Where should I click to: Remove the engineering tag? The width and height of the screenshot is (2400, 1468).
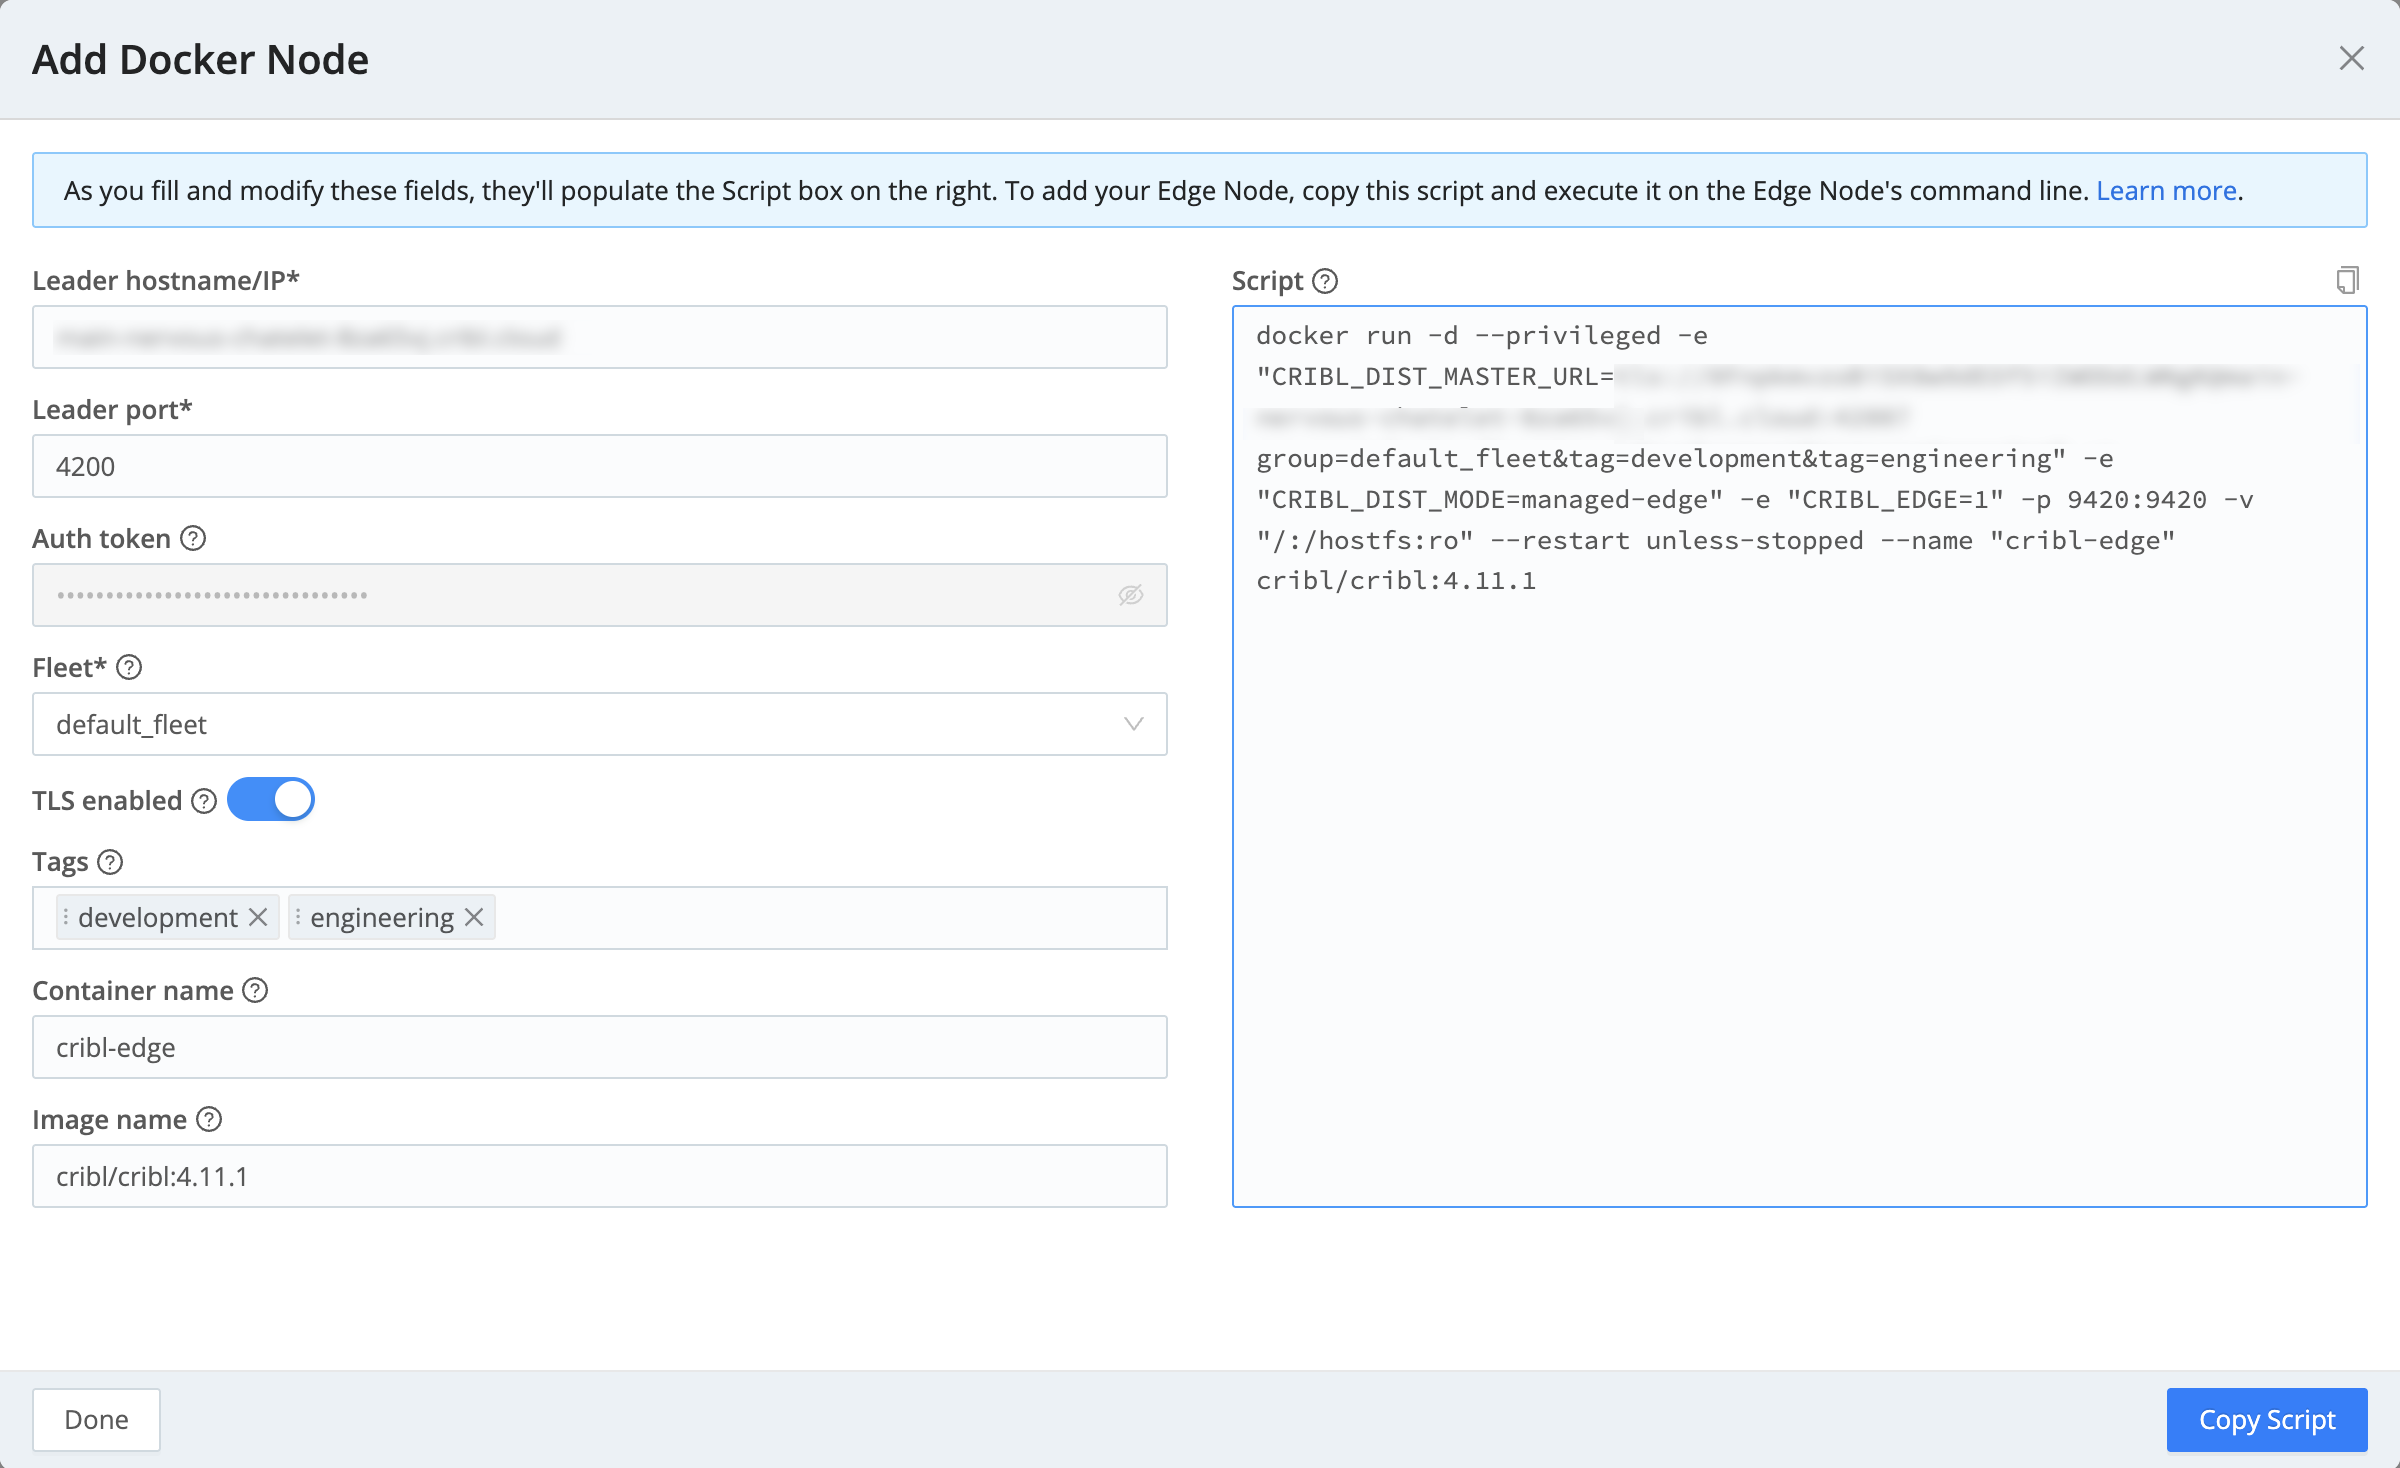(474, 917)
